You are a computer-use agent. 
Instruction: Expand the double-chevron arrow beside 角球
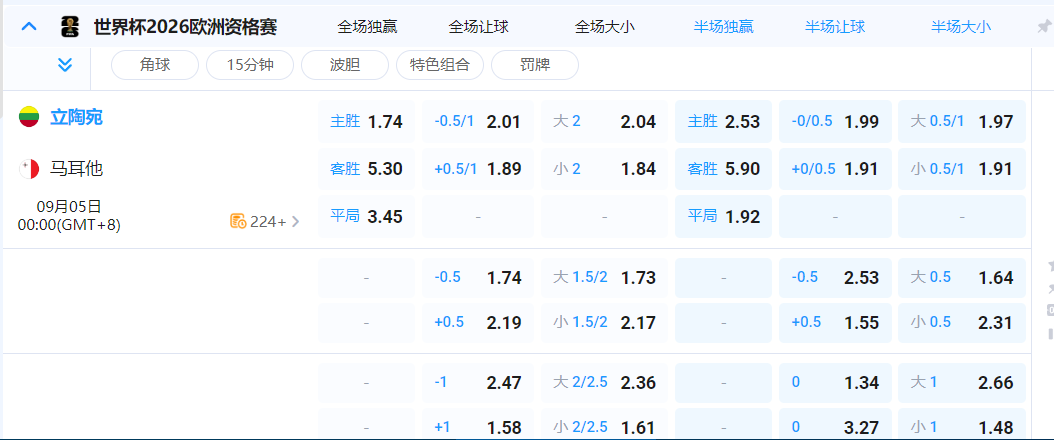click(x=65, y=65)
